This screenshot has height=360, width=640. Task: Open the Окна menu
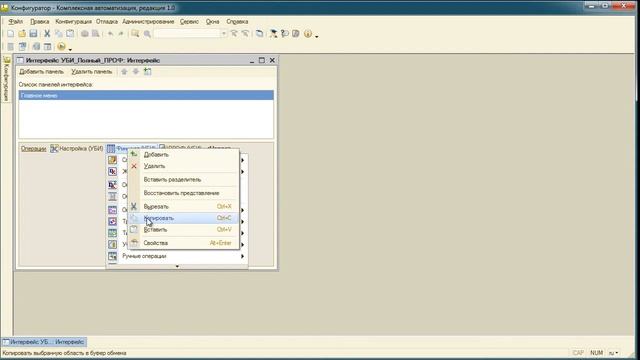click(213, 22)
